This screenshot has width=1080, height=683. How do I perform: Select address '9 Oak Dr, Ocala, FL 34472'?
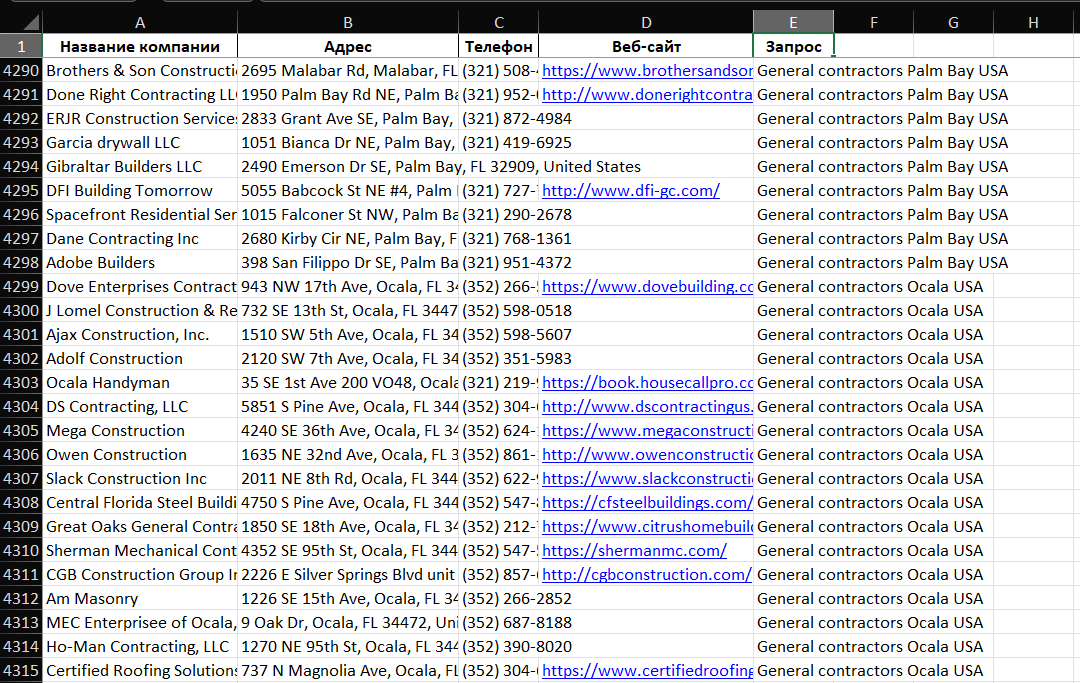(348, 622)
